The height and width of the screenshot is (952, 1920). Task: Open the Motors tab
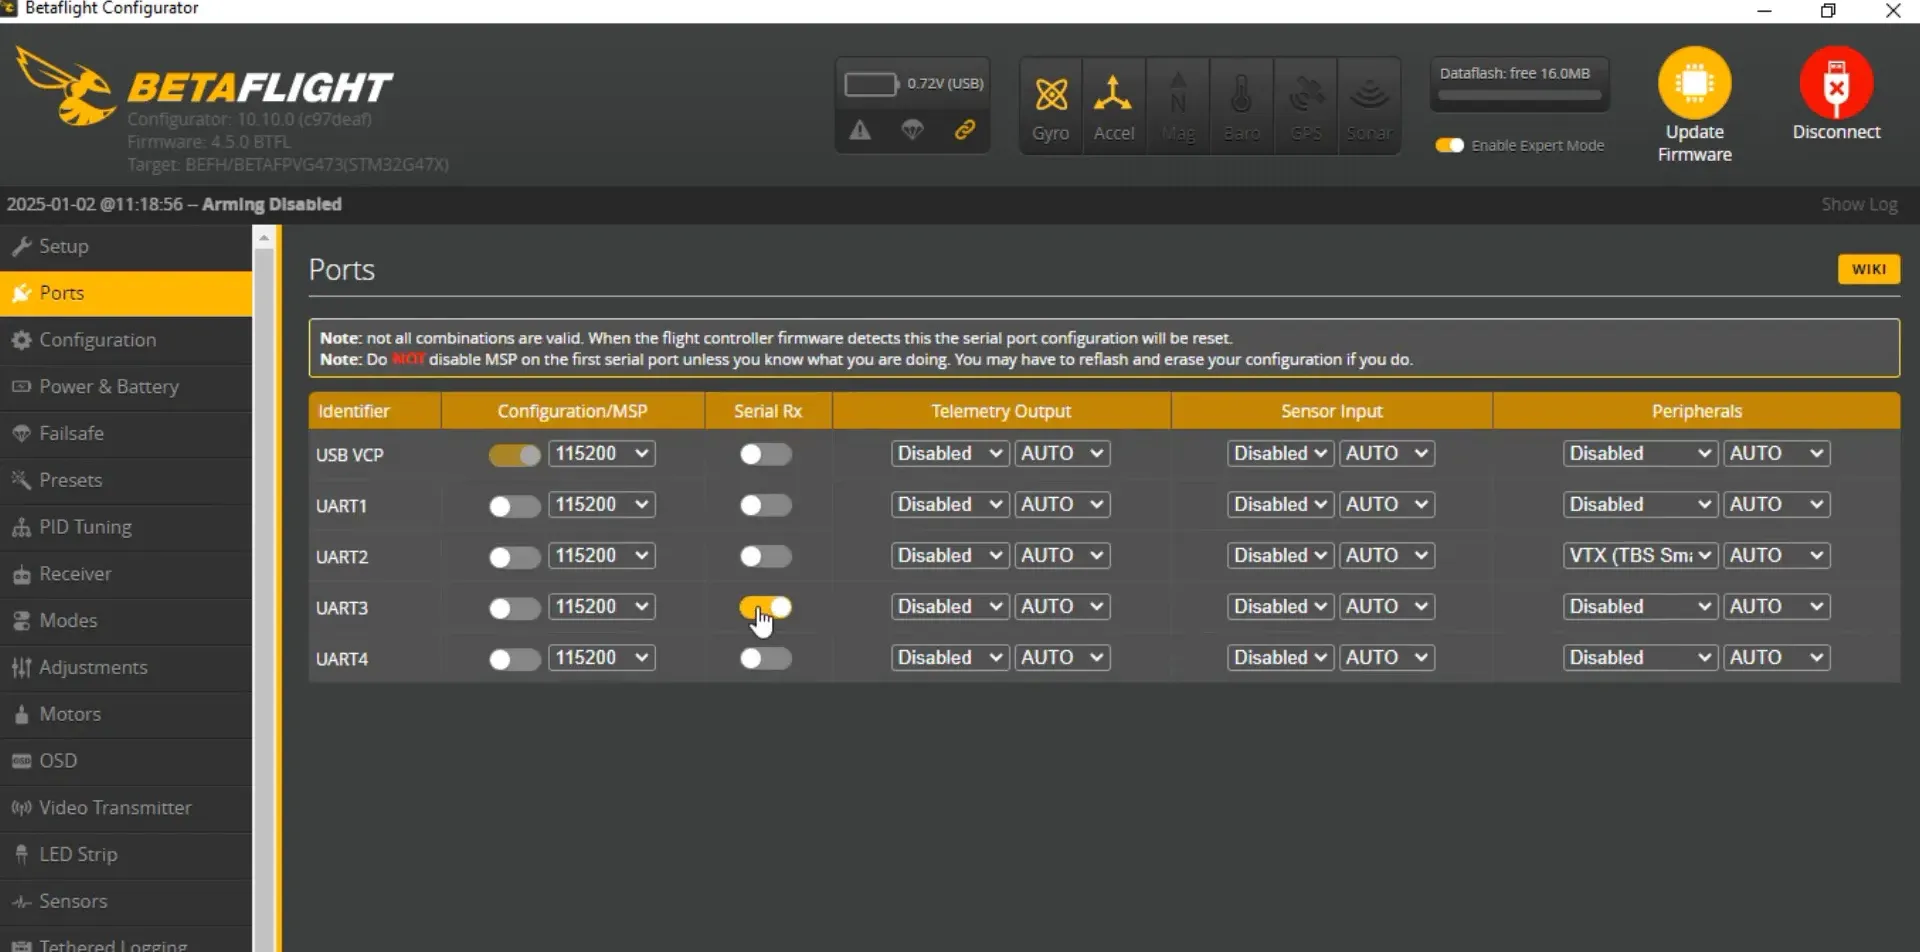pyautogui.click(x=126, y=715)
